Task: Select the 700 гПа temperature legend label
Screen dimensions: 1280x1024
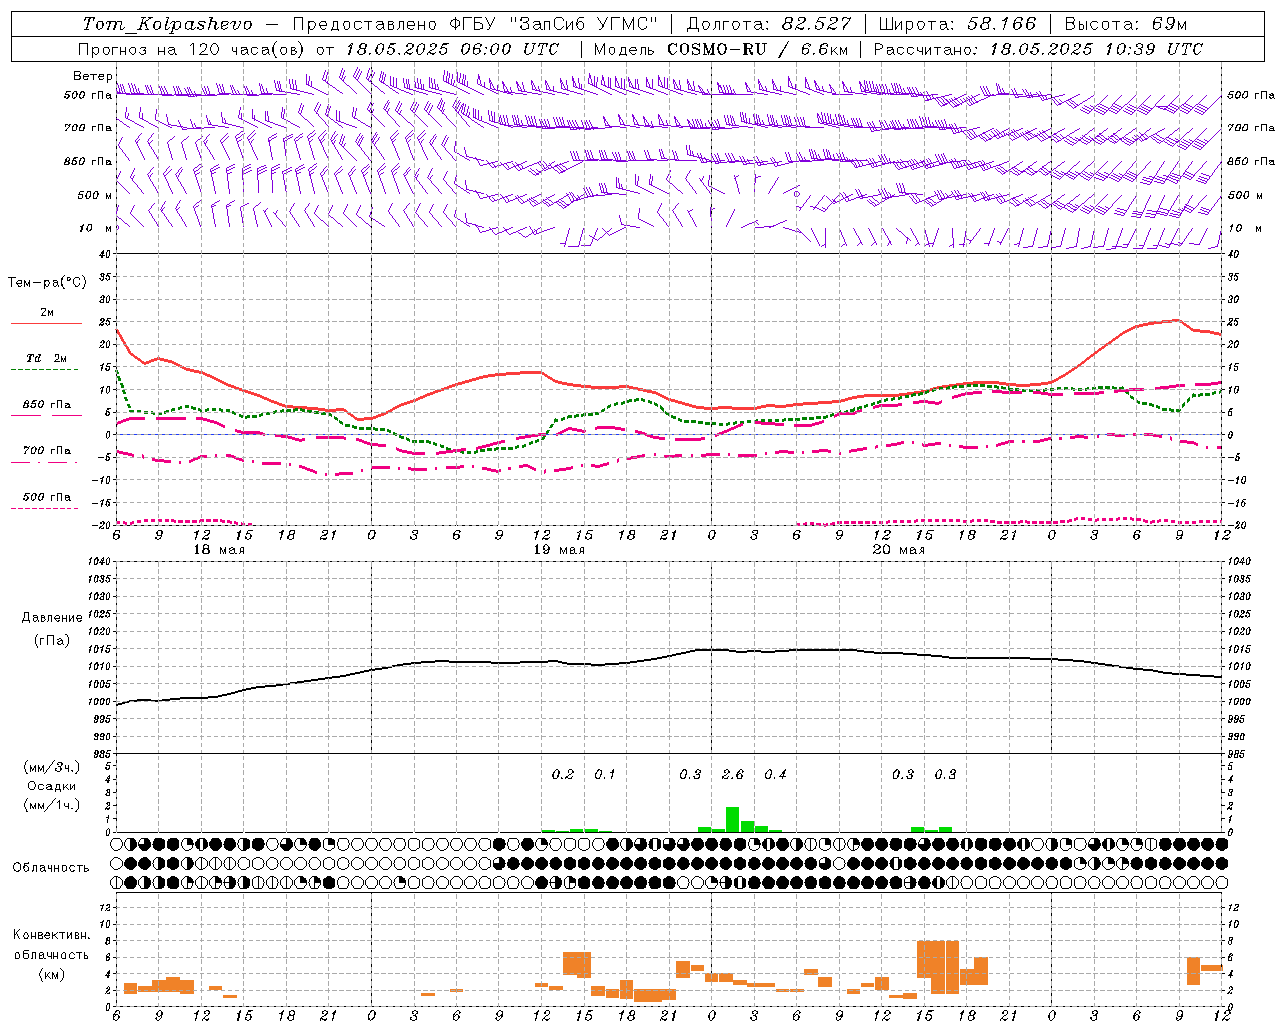Action: click(x=47, y=450)
